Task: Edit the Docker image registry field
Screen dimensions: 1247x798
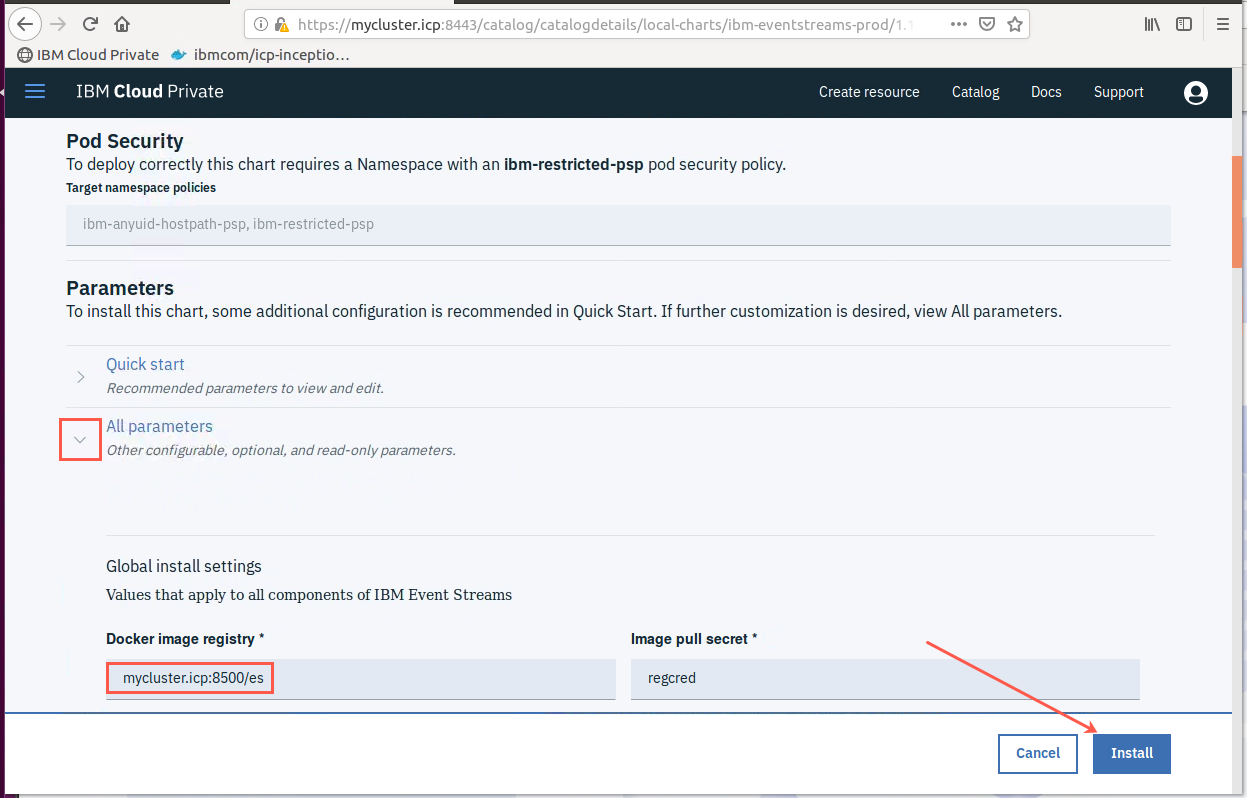Action: 361,679
